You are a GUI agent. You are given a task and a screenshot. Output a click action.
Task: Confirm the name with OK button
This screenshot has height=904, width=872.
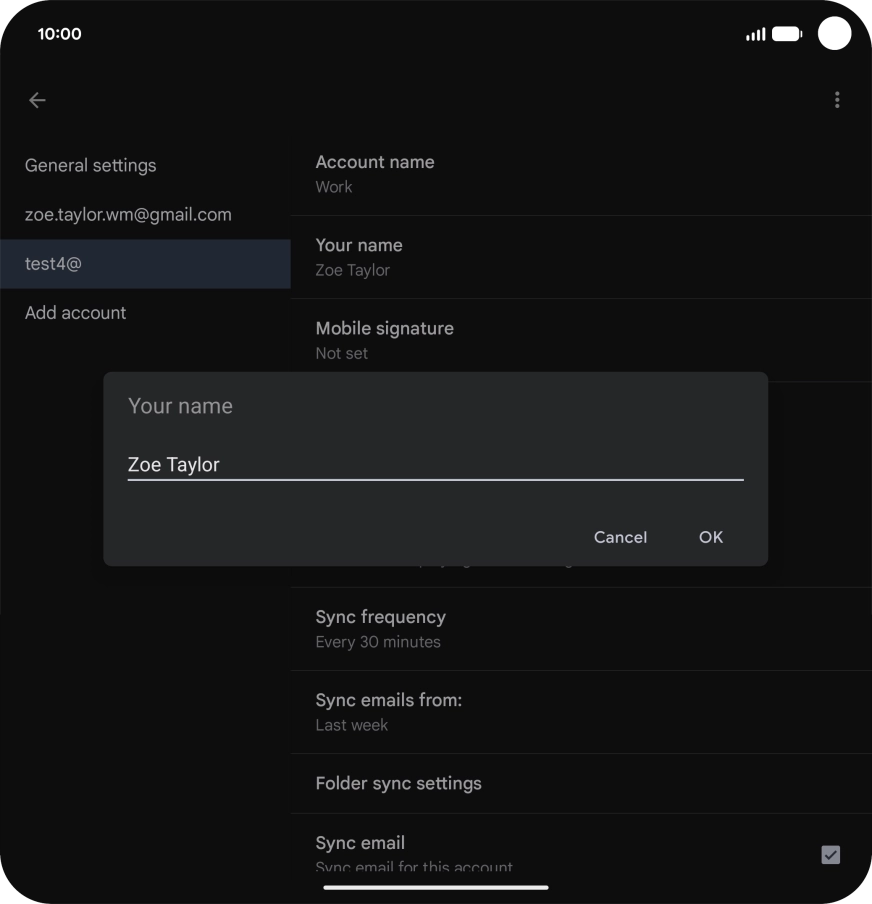[x=710, y=537]
